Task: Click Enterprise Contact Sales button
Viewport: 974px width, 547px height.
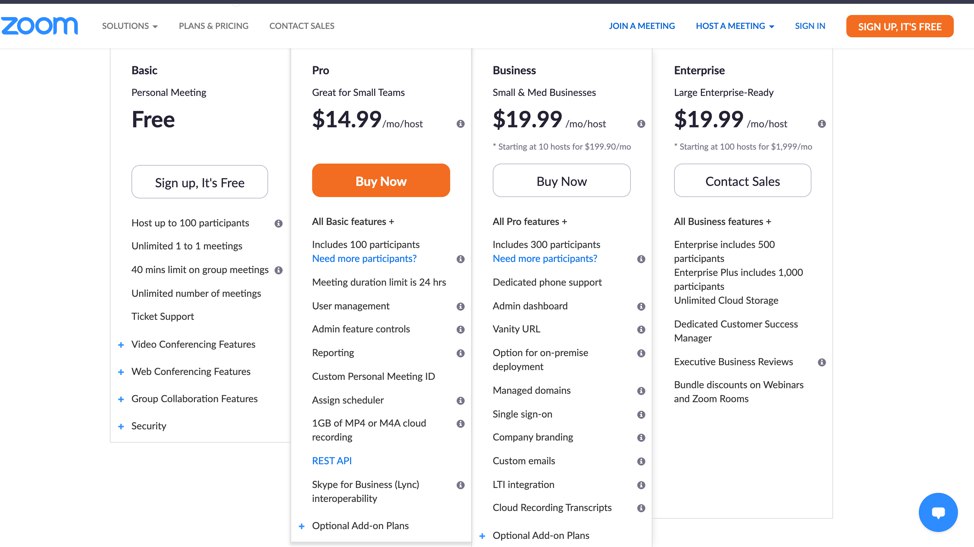Action: [742, 181]
